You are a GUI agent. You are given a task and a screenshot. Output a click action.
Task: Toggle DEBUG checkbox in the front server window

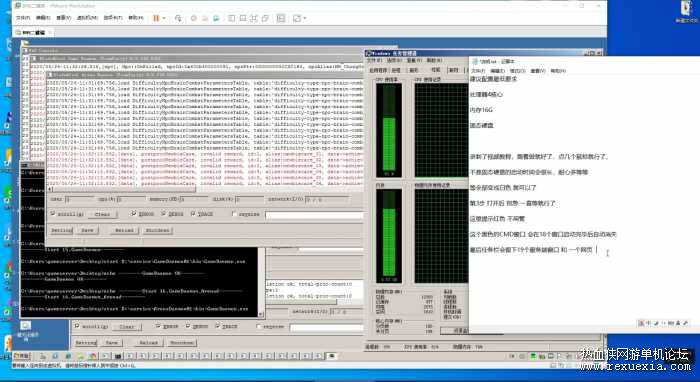click(x=163, y=214)
